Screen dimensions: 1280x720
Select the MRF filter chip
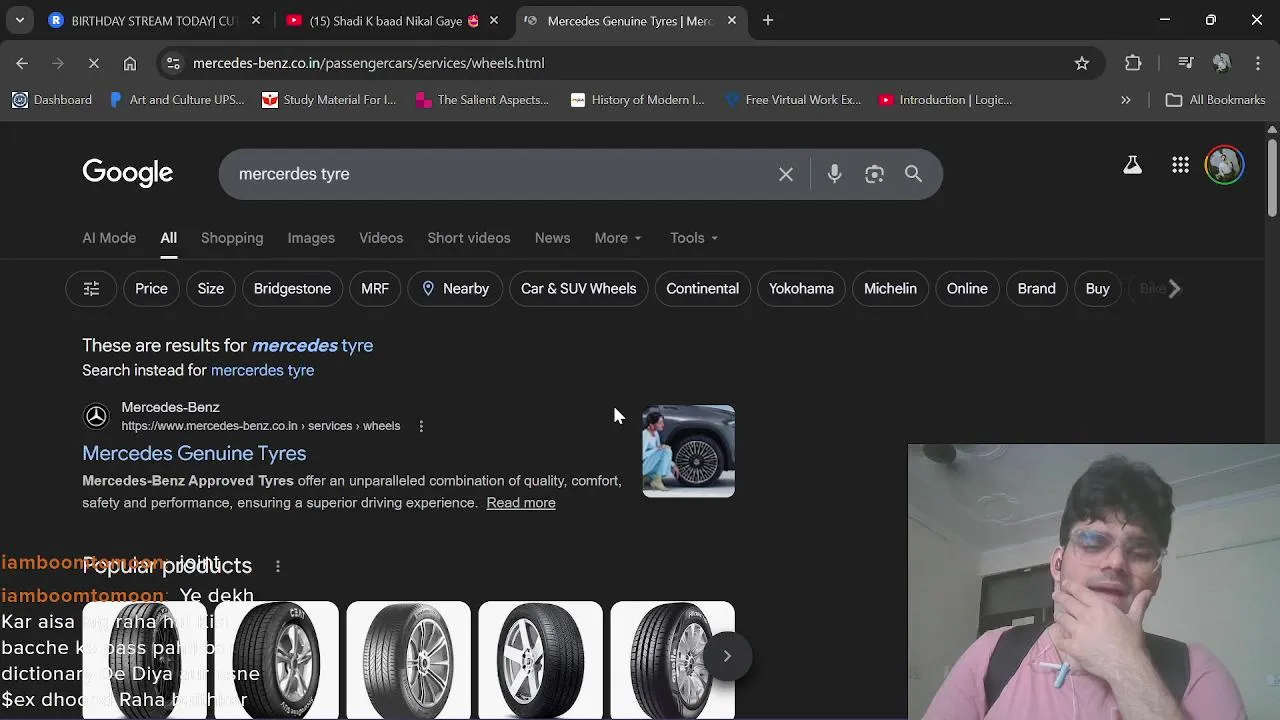point(375,289)
